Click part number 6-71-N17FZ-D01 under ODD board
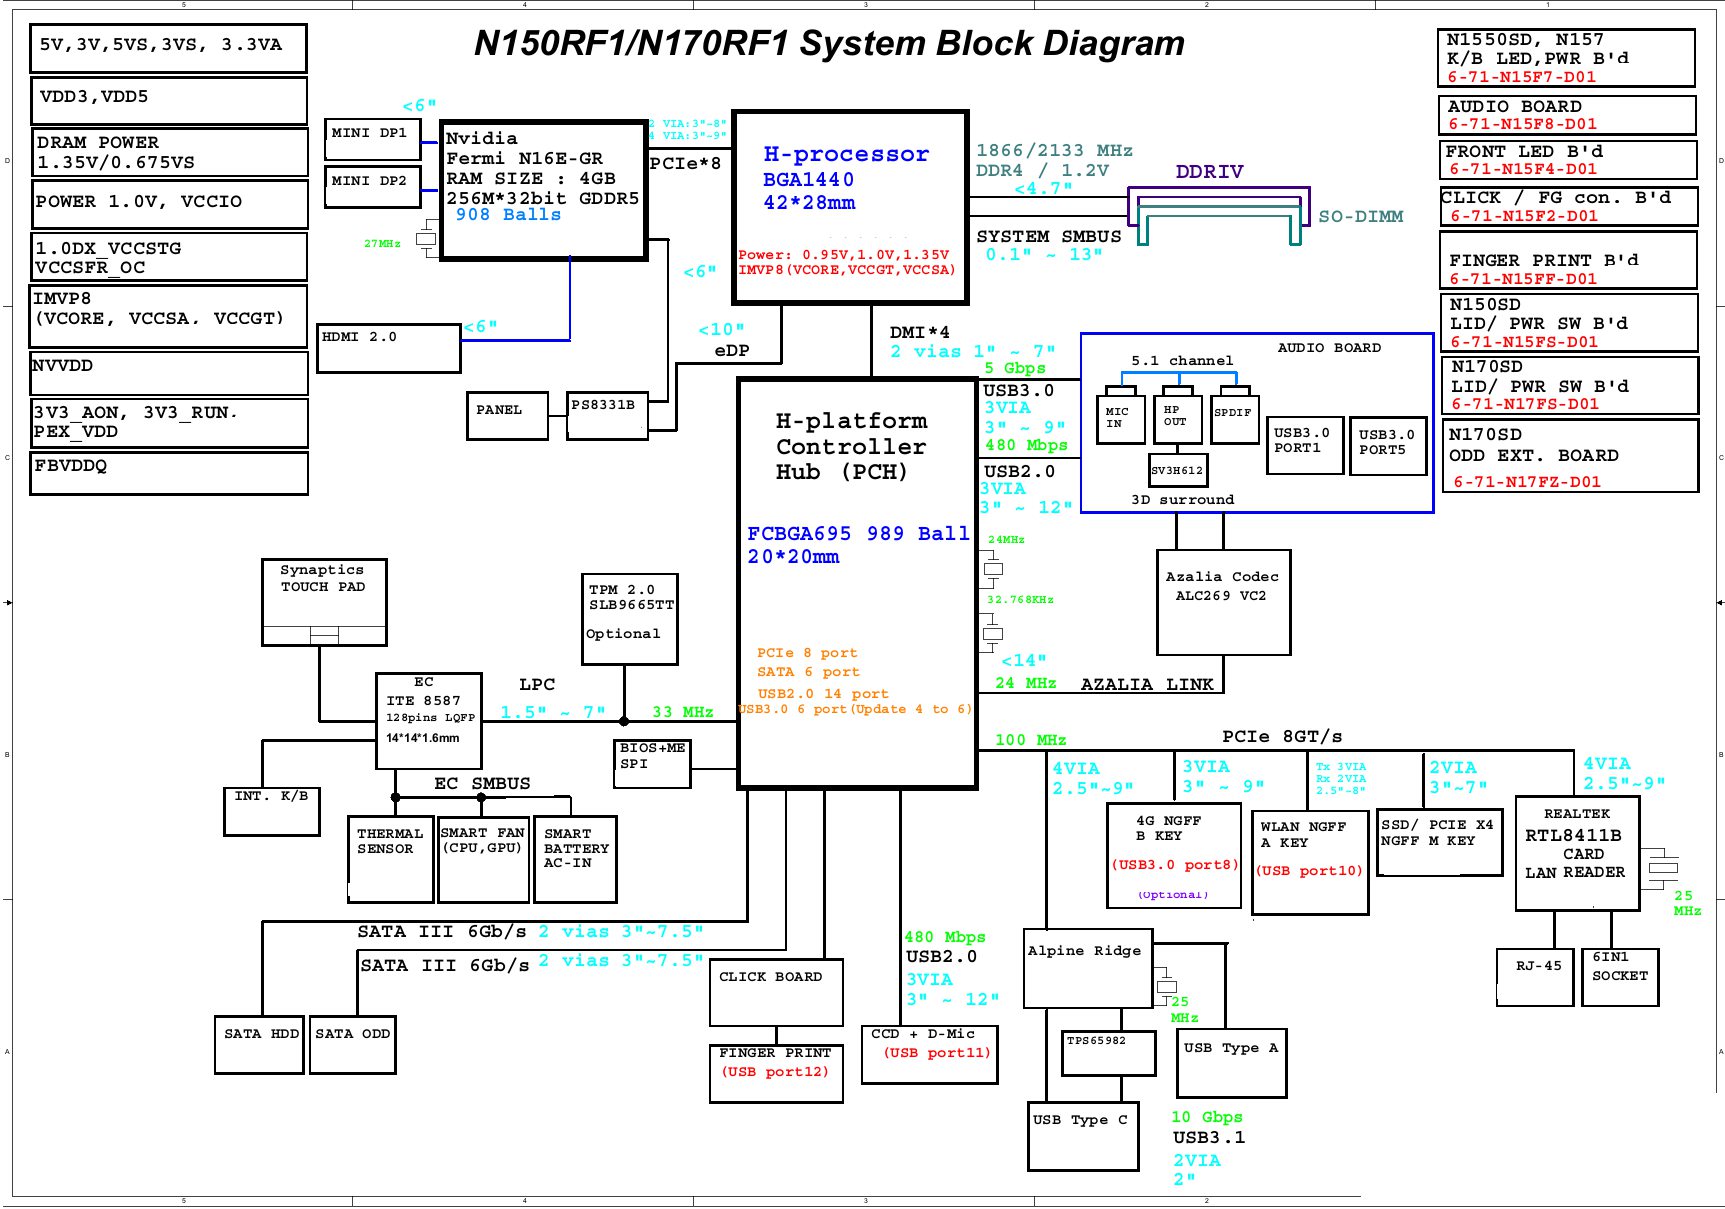The height and width of the screenshot is (1209, 1725). (x=1526, y=482)
